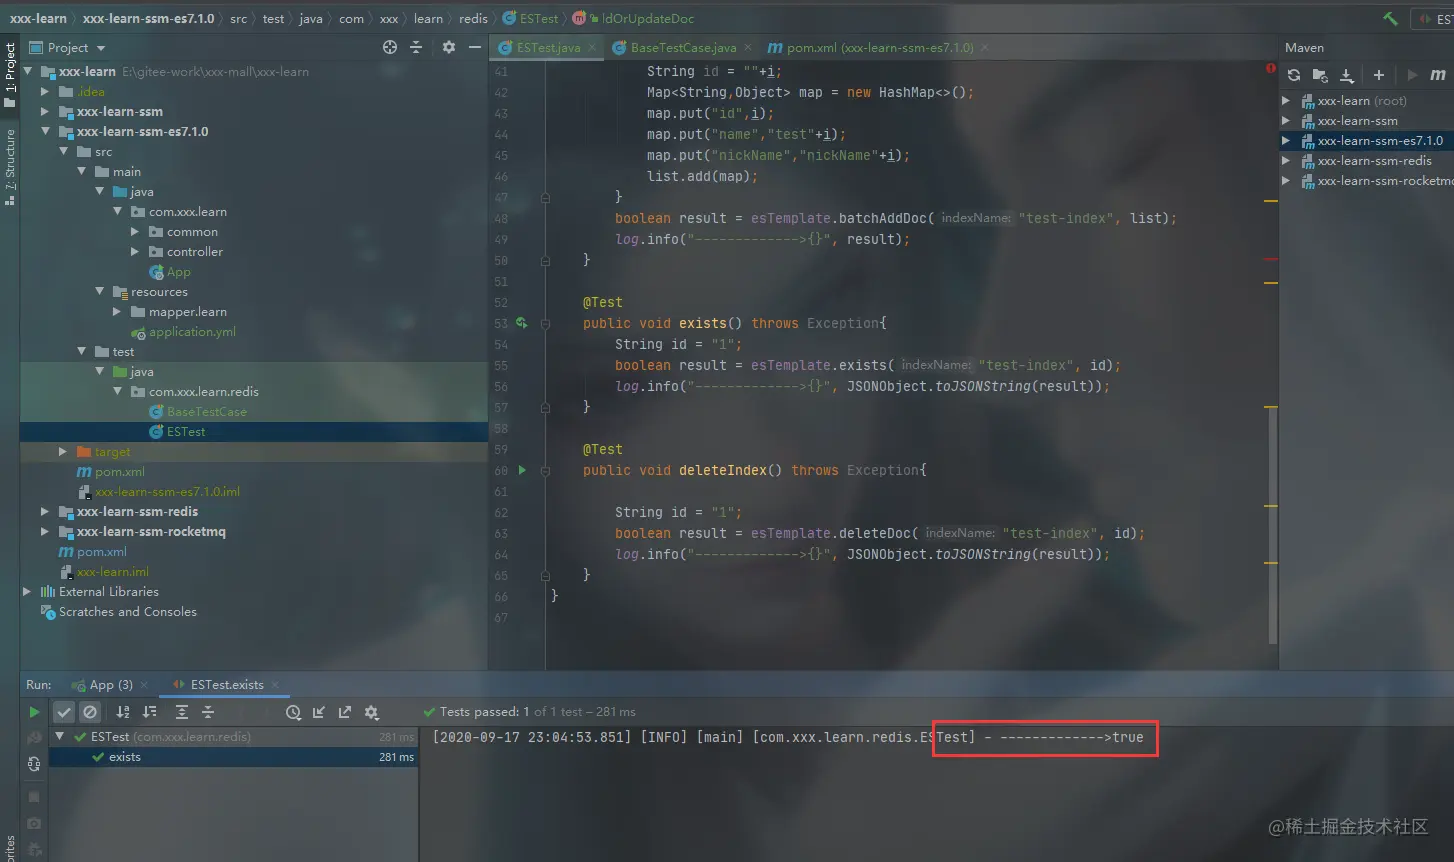Collapse the exists() method code fold
Viewport: 1454px width, 862px height.
click(545, 324)
